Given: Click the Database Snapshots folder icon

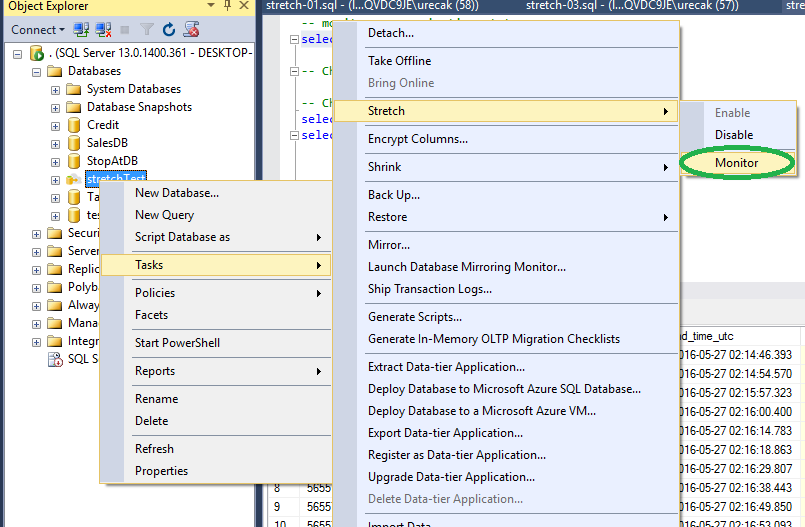Looking at the screenshot, I should pyautogui.click(x=73, y=107).
